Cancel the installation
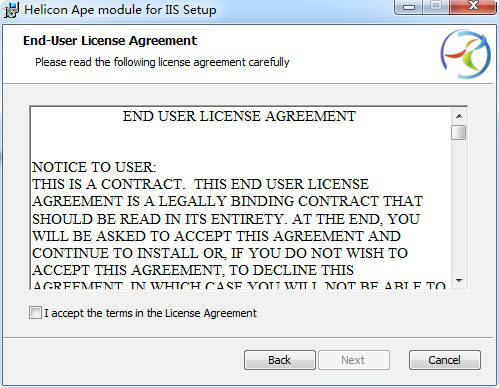The height and width of the screenshot is (388, 499). tap(445, 360)
